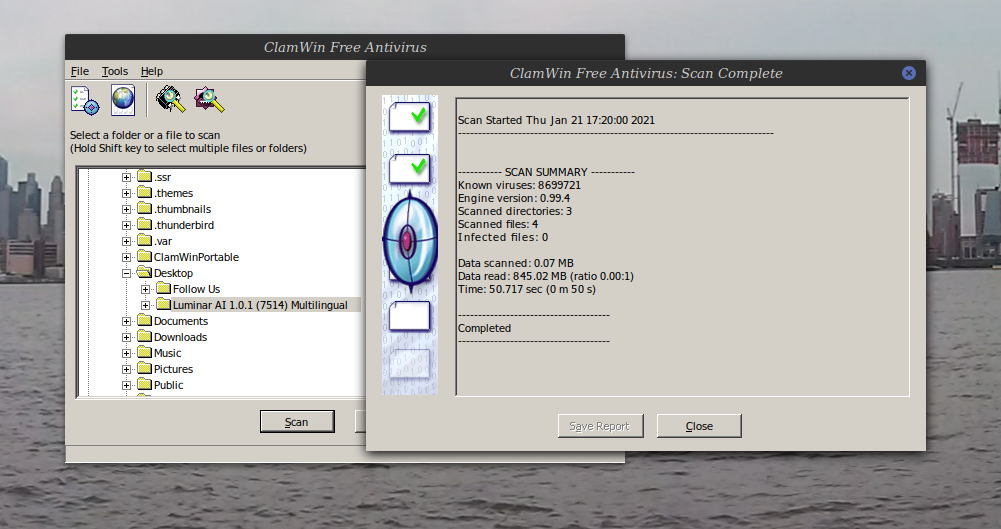Viewport: 1001px width, 529px height.
Task: Select the Pictures tree row label
Action: point(173,369)
